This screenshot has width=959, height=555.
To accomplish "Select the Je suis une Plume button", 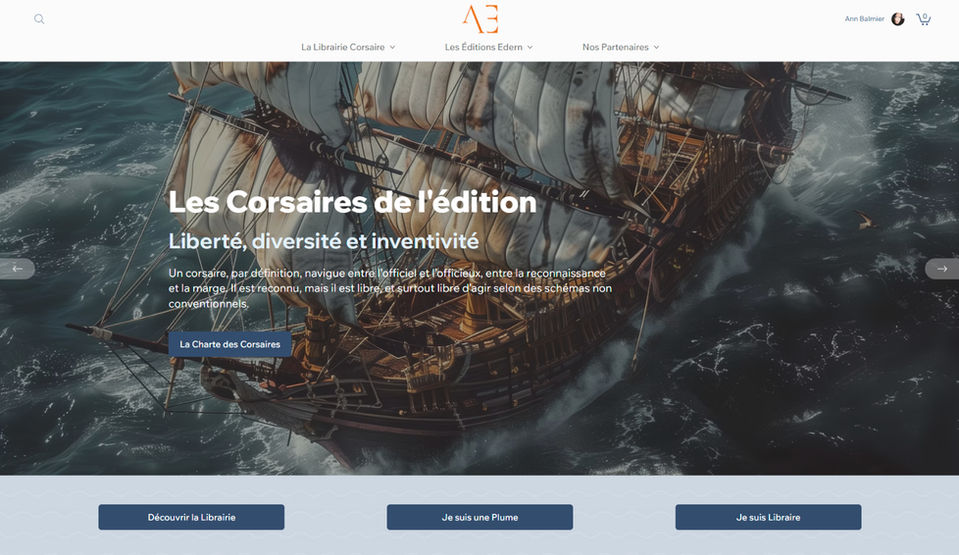I will 480,517.
